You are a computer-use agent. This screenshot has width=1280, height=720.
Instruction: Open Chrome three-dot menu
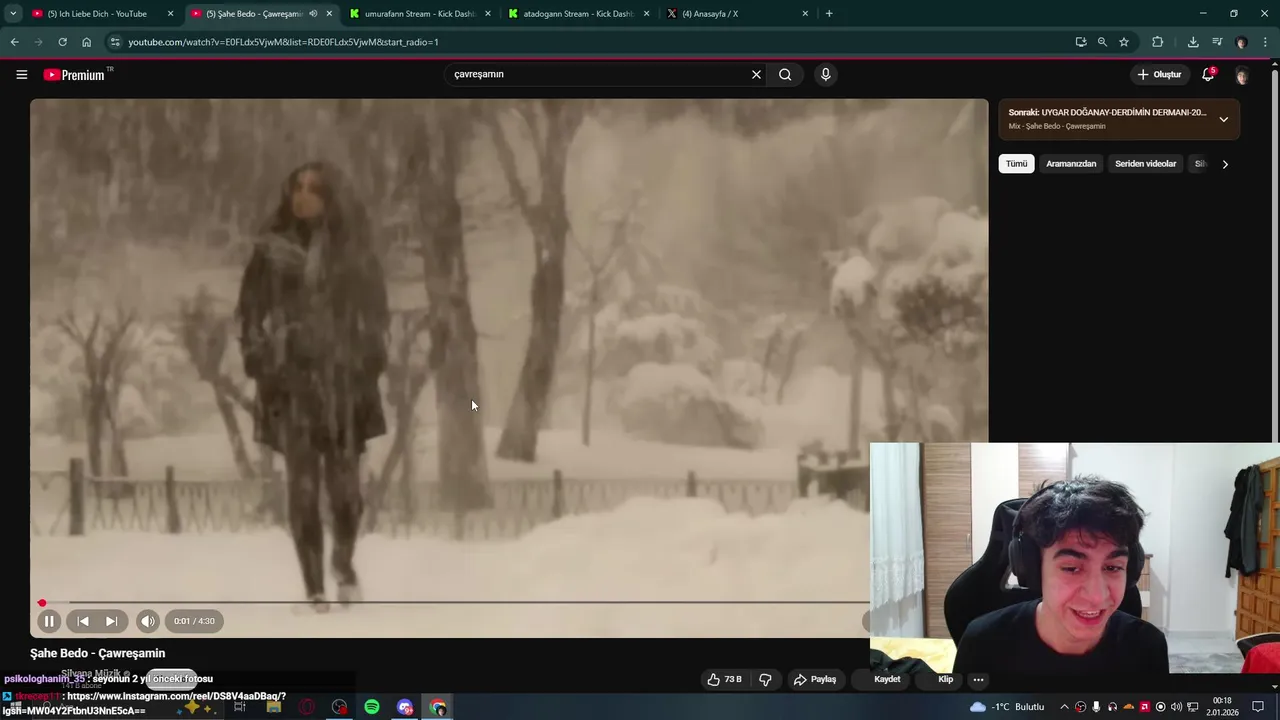click(1266, 42)
